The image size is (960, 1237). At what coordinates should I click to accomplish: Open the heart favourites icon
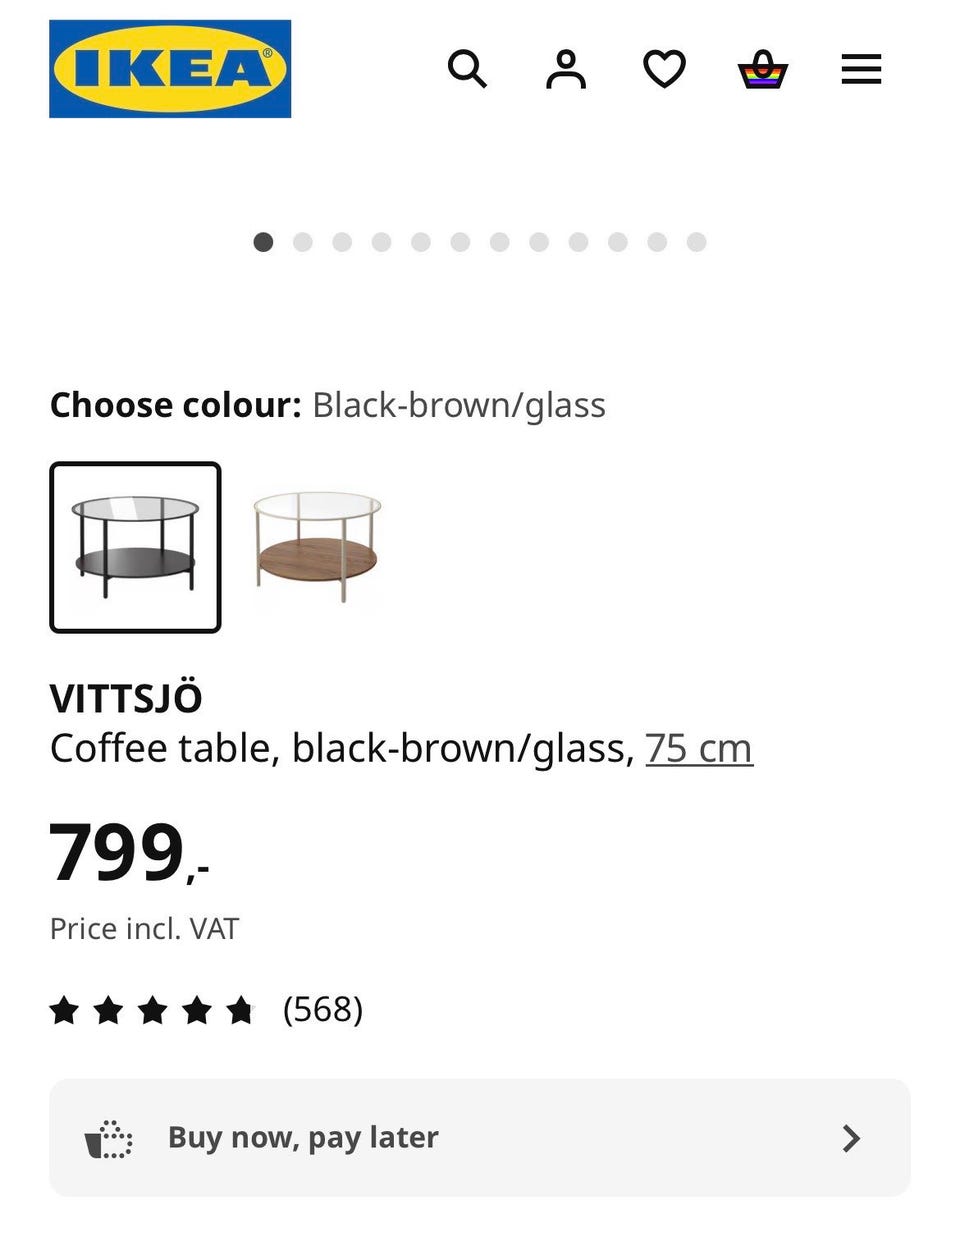pyautogui.click(x=664, y=69)
